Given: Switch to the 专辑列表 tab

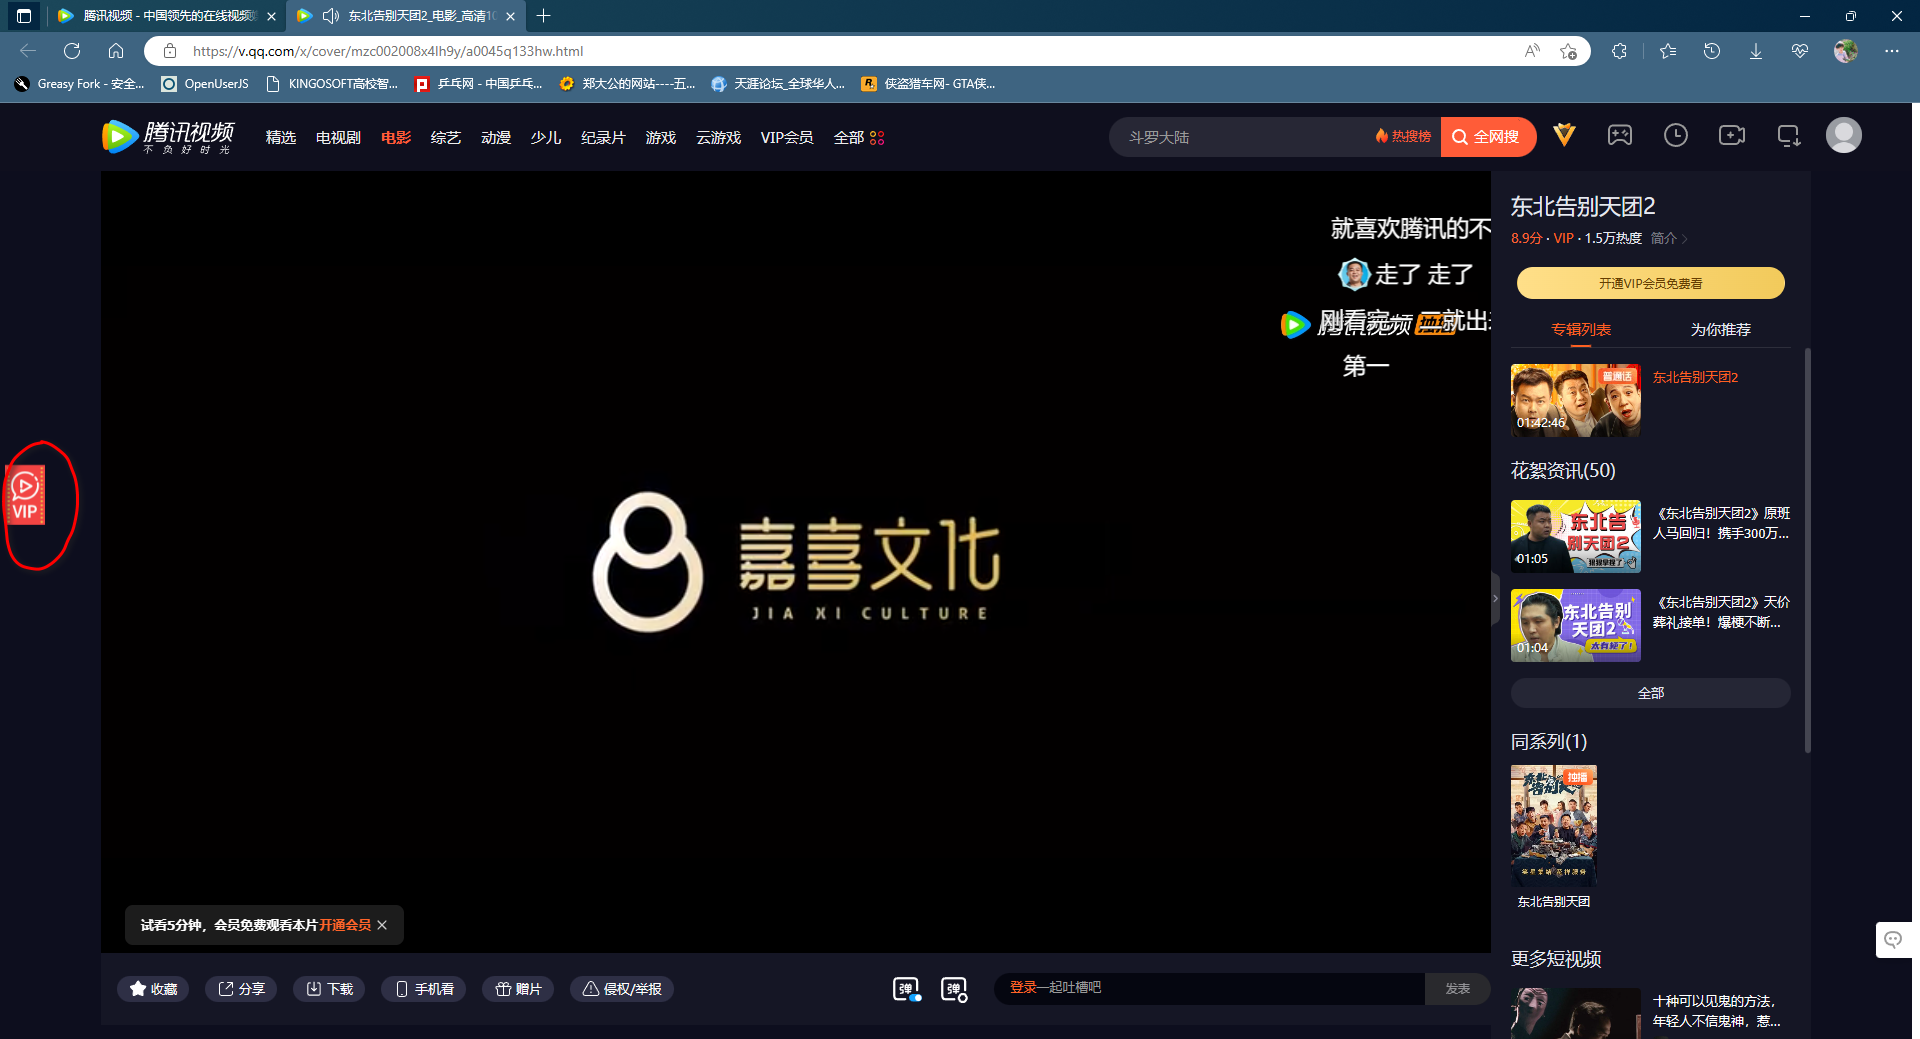Looking at the screenshot, I should point(1581,329).
